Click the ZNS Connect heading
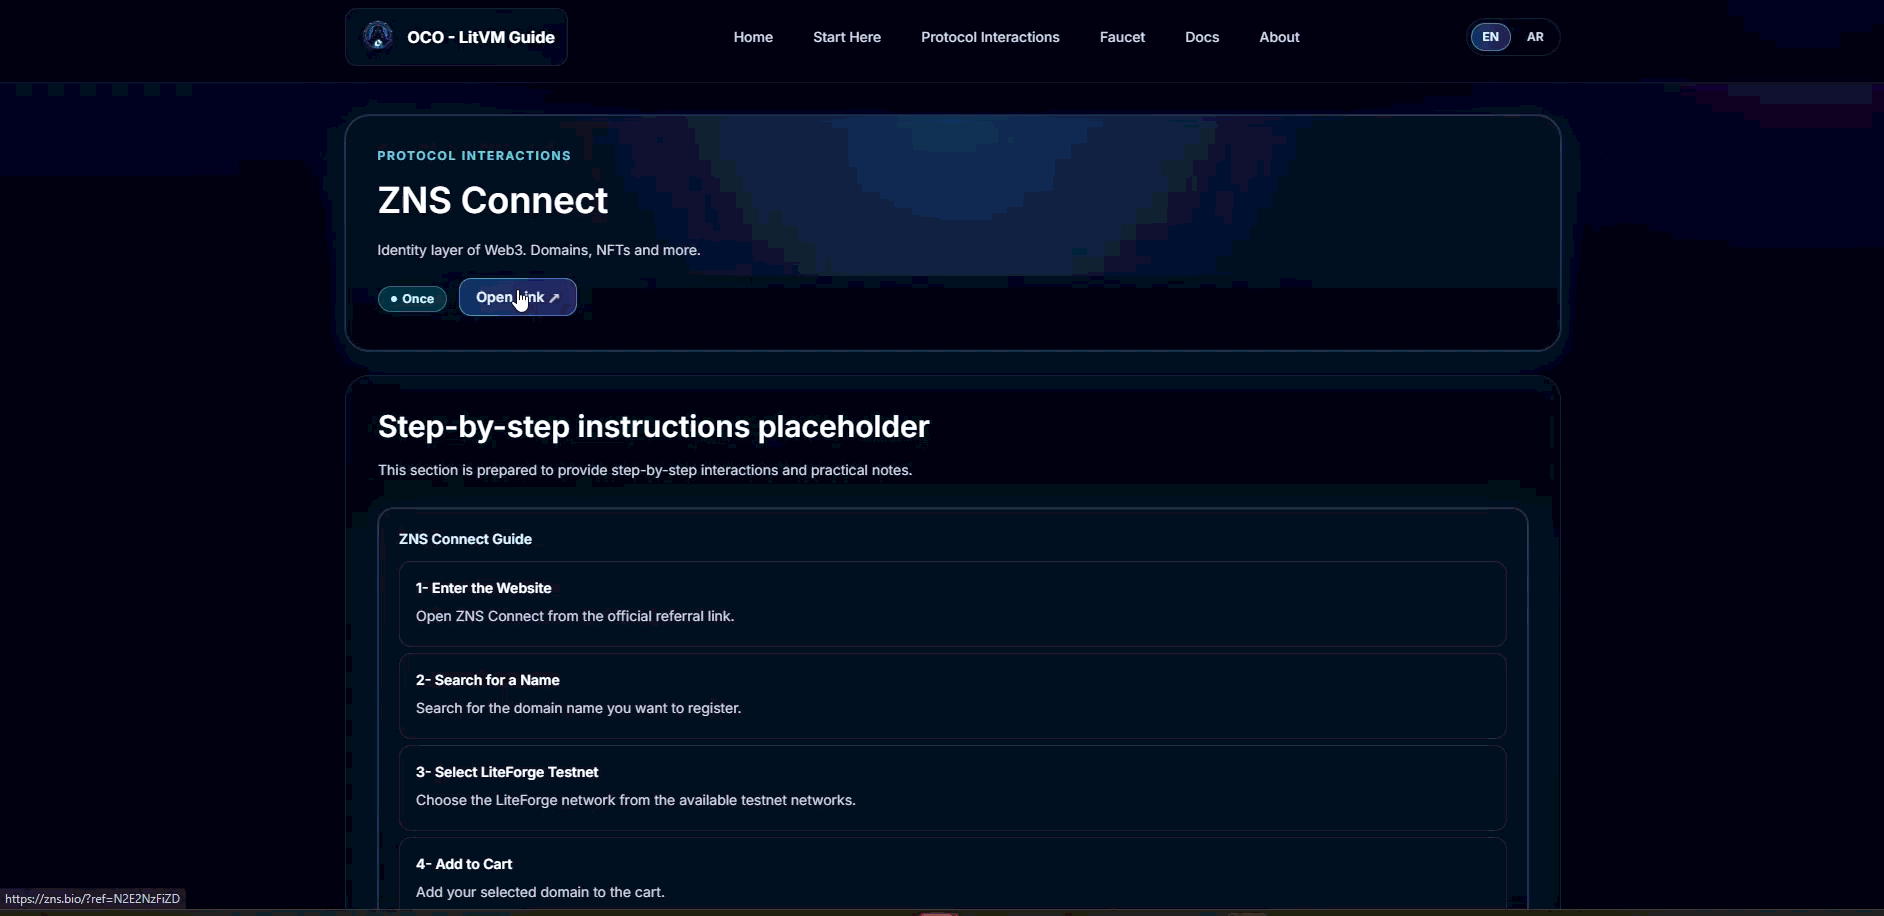 click(x=492, y=200)
